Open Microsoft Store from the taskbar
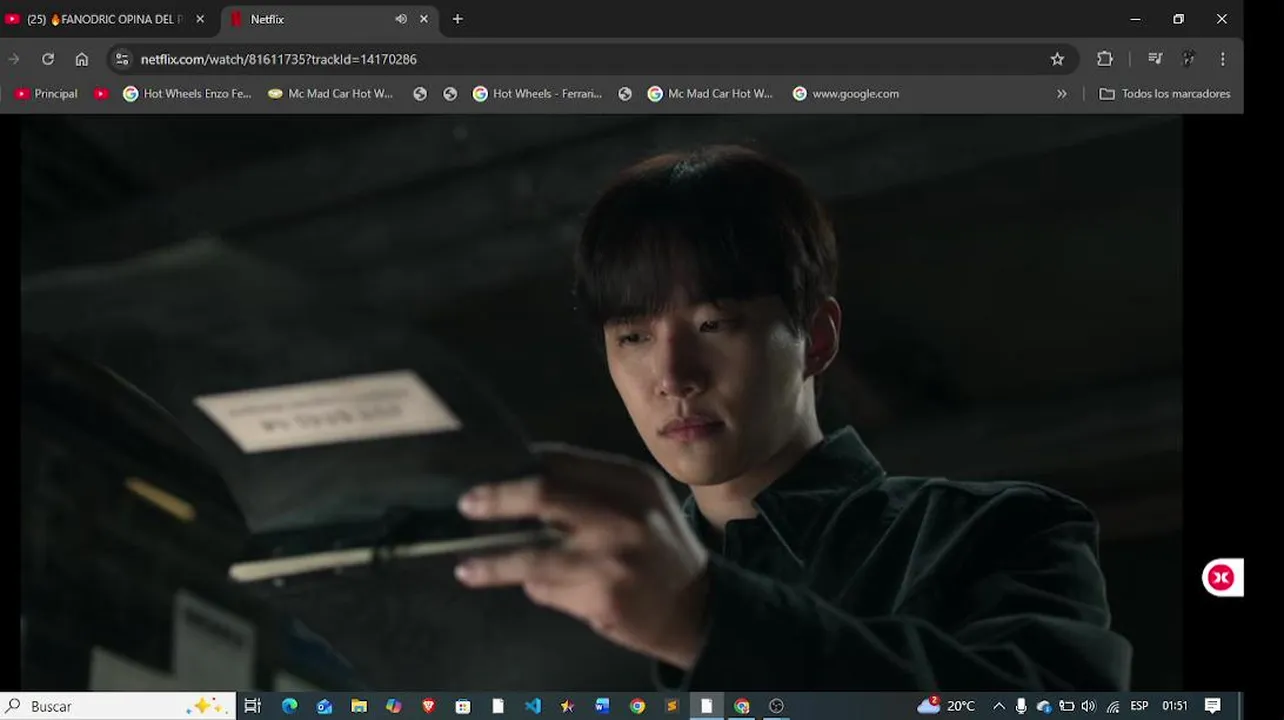1284x720 pixels. [x=463, y=706]
